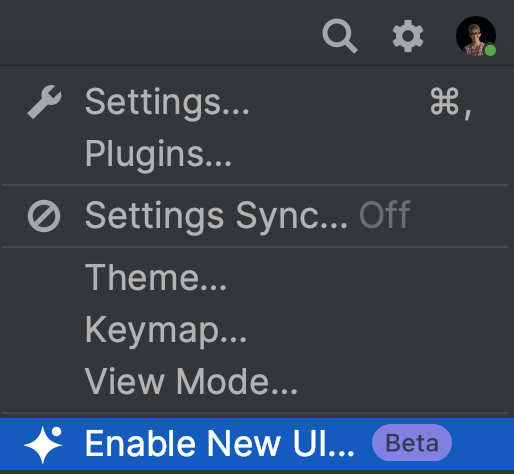This screenshot has height=474, width=514.
Task: Open the Theme... switcher
Action: click(x=257, y=278)
